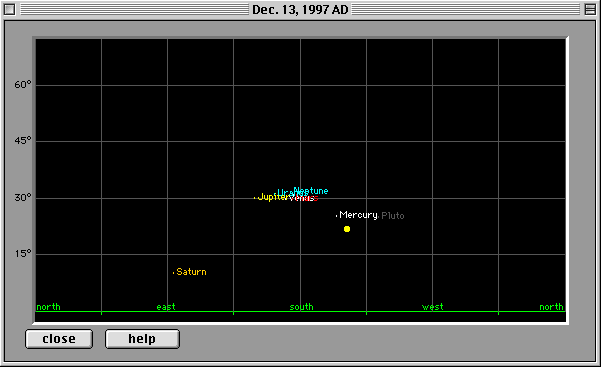This screenshot has width=601, height=367.
Task: Click the 'south' horizon label
Action: tap(301, 307)
